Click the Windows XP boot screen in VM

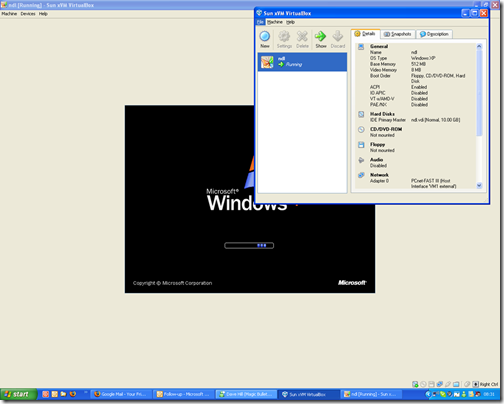click(x=250, y=199)
